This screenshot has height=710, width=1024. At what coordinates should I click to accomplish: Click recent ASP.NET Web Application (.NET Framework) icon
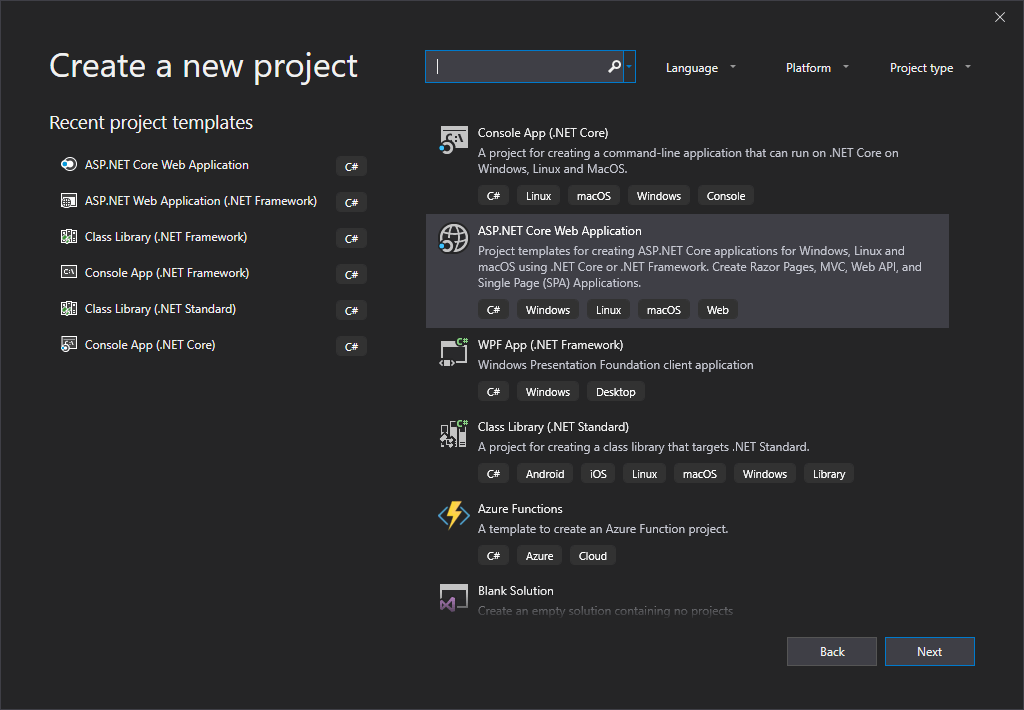click(x=69, y=201)
